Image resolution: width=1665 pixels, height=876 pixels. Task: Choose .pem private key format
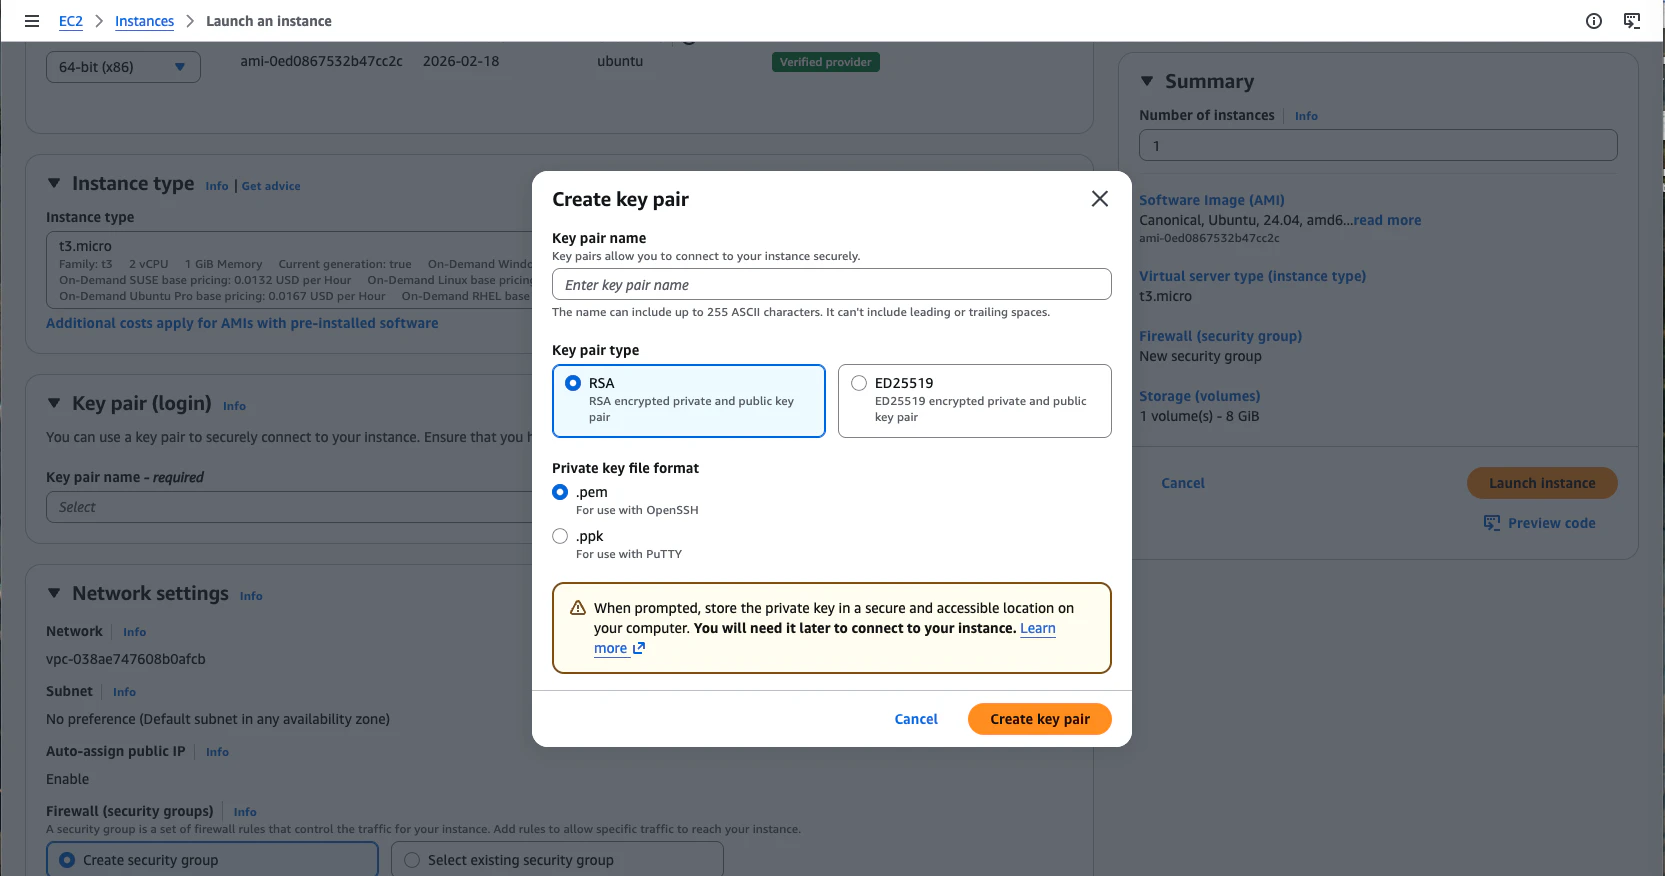[560, 492]
